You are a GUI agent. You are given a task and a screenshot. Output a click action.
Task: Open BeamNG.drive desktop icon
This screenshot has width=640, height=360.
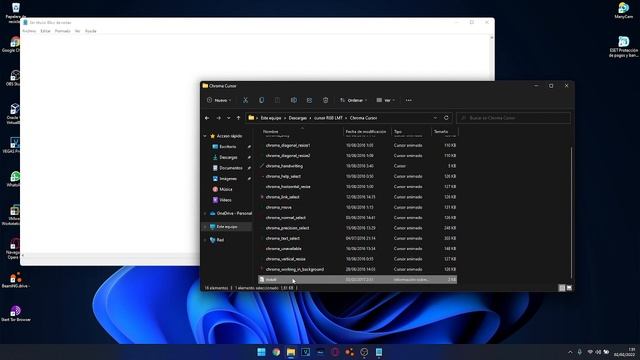[16, 280]
